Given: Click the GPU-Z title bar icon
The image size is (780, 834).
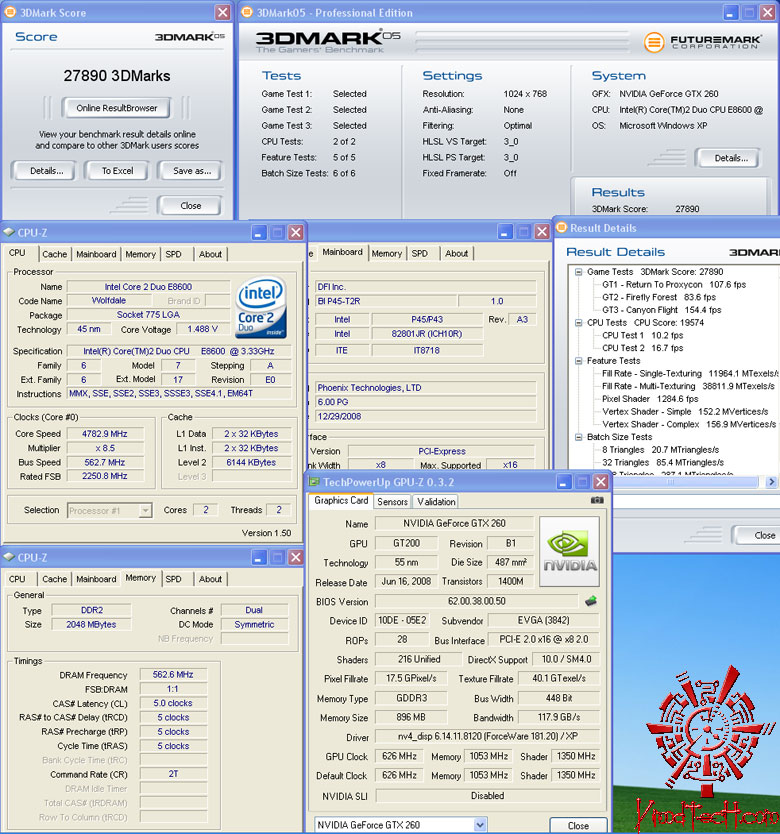Looking at the screenshot, I should click(314, 482).
